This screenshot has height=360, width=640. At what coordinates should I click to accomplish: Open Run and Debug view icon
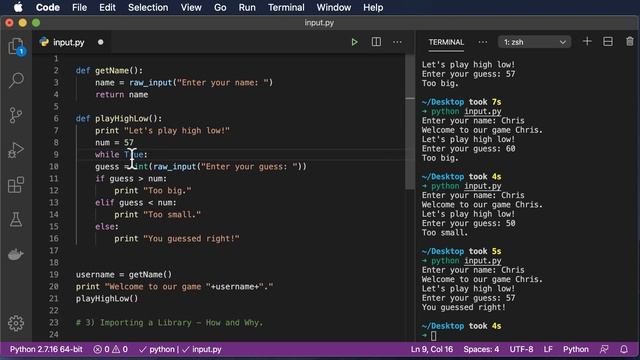click(16, 150)
